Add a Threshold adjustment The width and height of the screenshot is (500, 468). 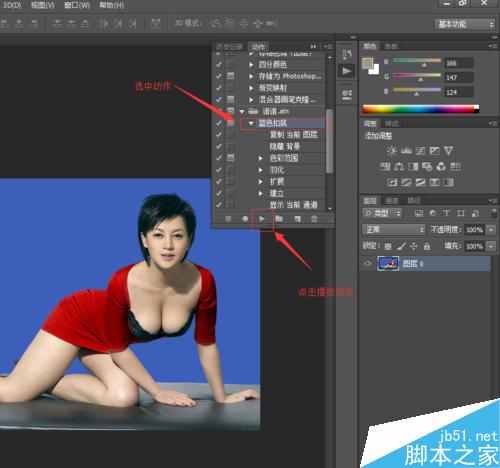pos(420,182)
